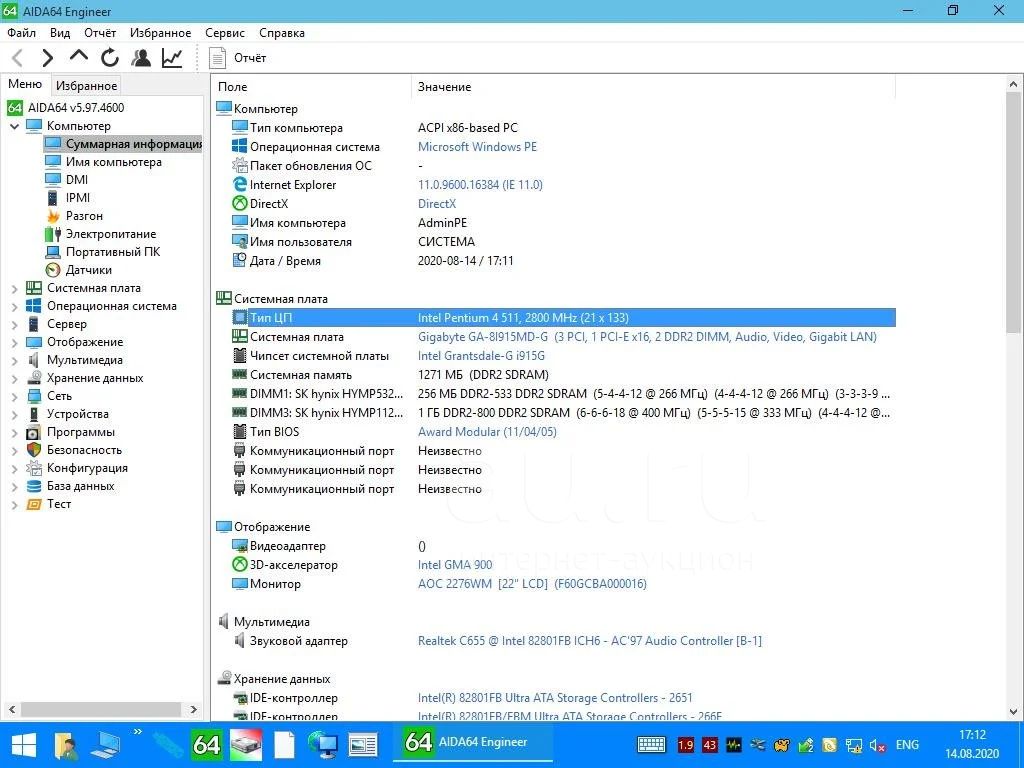This screenshot has height=768, width=1024.
Task: Switch to the Избранное sidebar tab
Action: coord(86,86)
